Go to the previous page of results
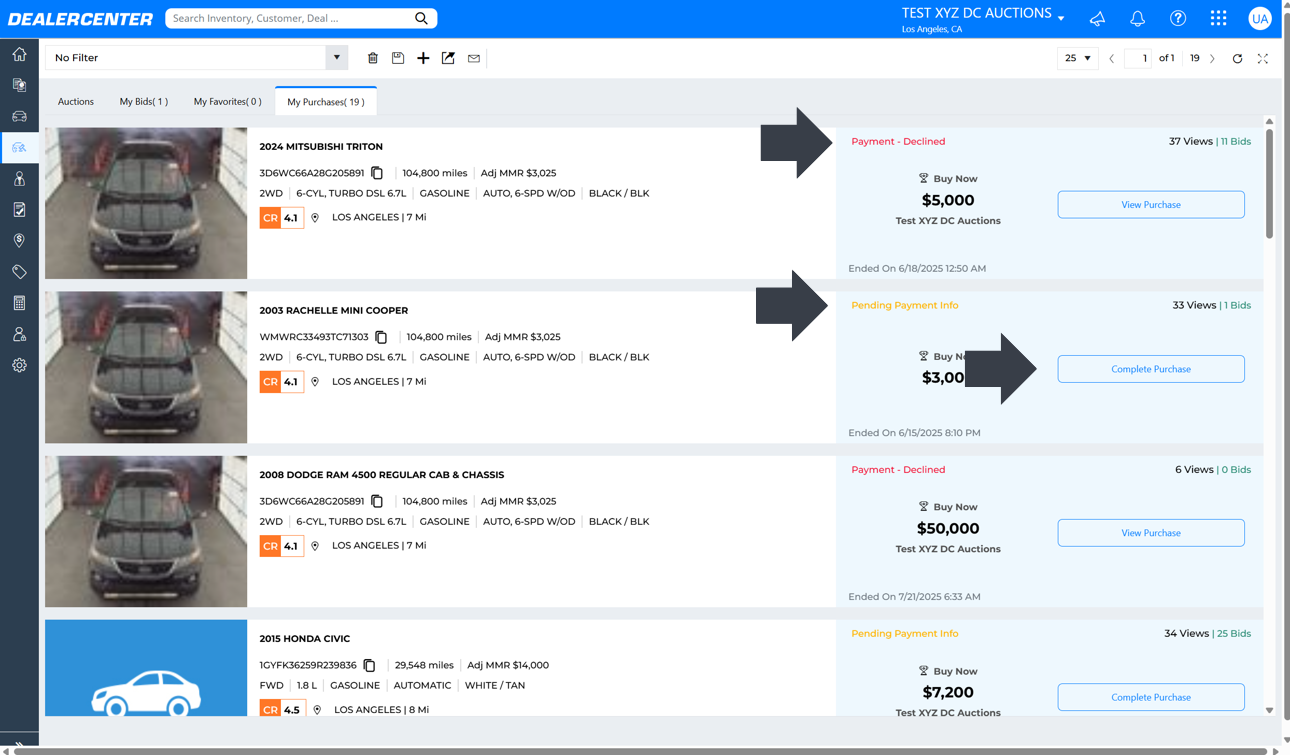 1111,58
